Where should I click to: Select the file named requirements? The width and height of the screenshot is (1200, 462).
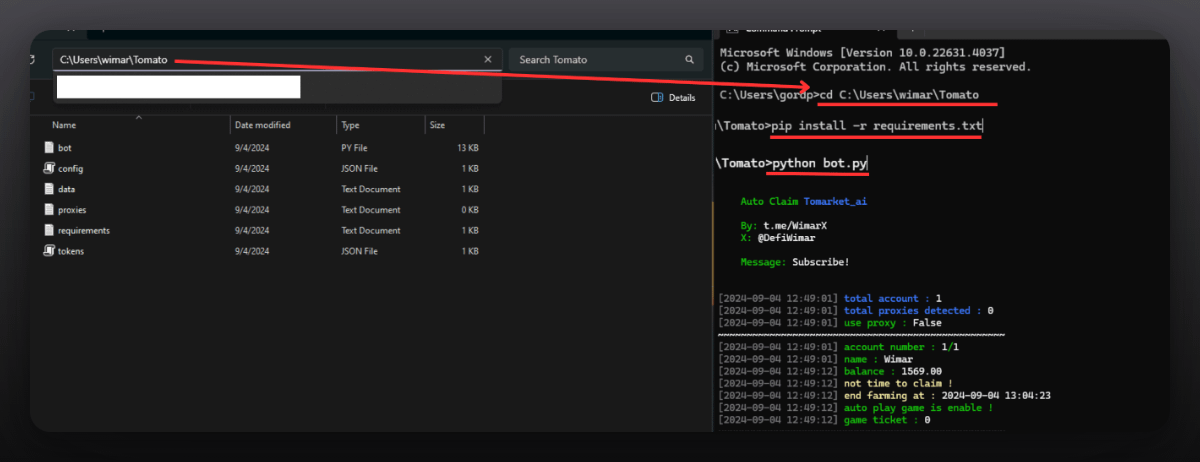coord(84,231)
